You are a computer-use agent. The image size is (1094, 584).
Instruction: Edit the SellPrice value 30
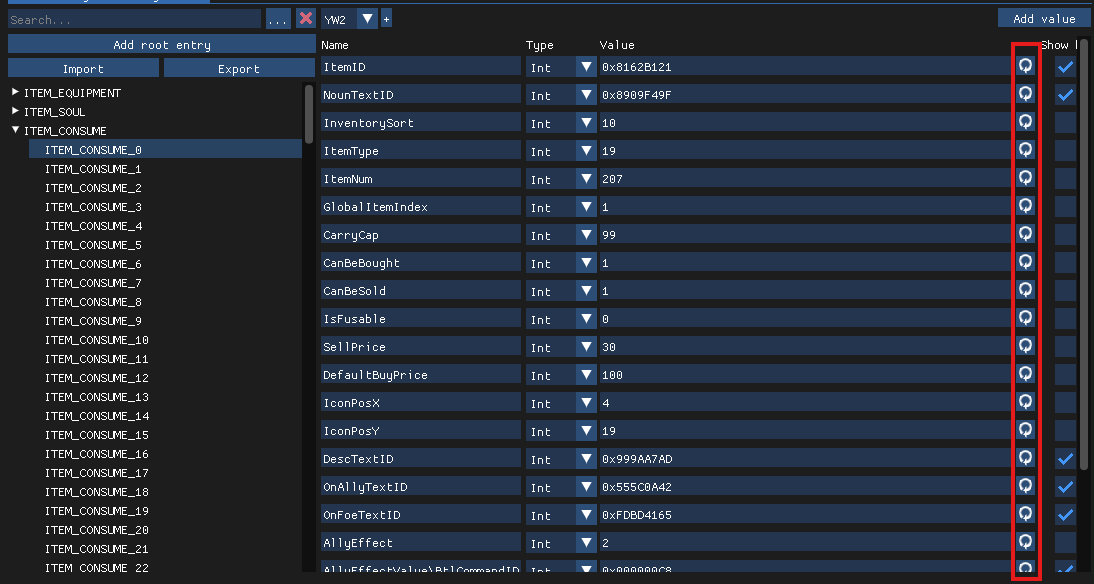[x=807, y=346]
